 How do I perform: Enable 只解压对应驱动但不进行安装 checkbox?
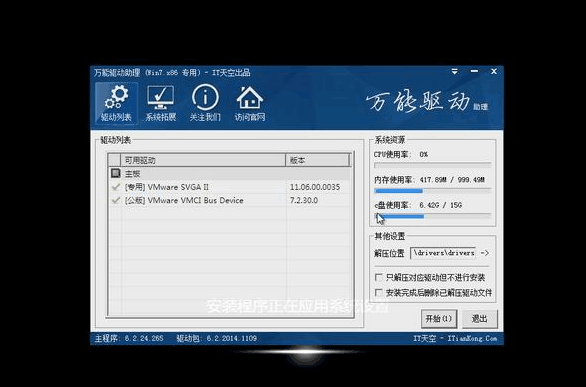pyautogui.click(x=379, y=278)
